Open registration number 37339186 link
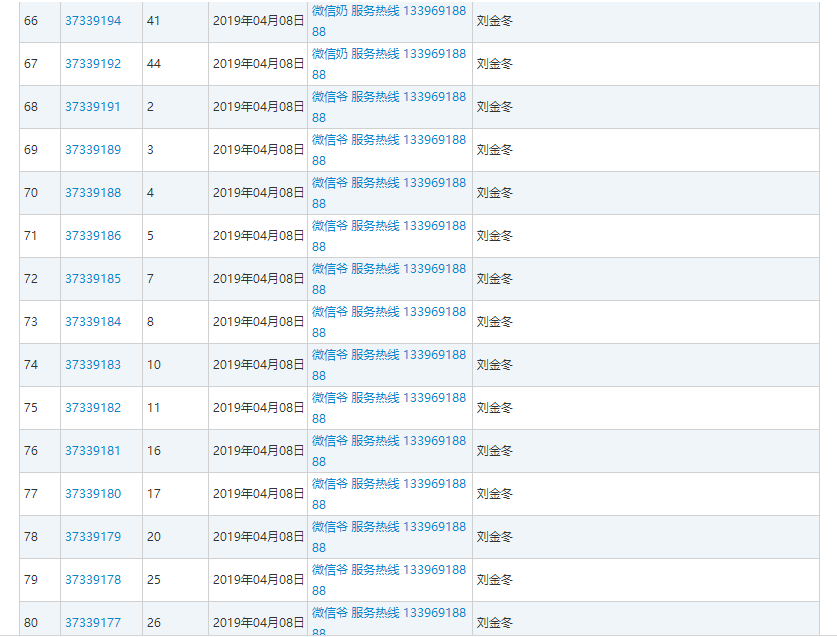The height and width of the screenshot is (637, 837). 93,235
